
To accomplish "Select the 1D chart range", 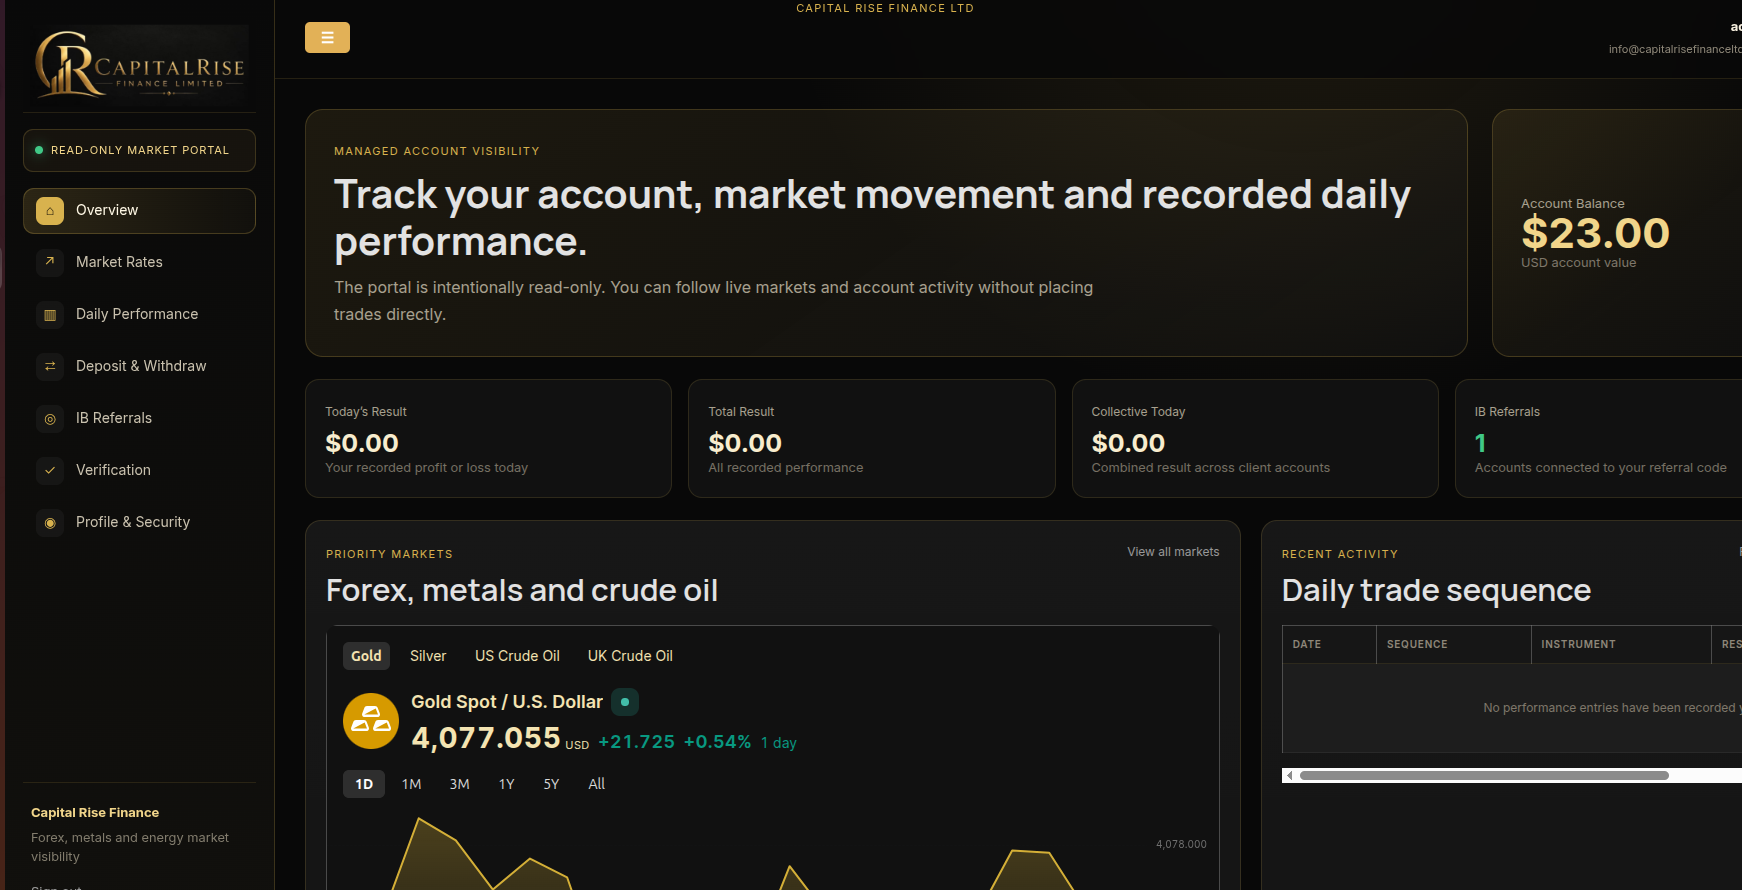I will 364,784.
